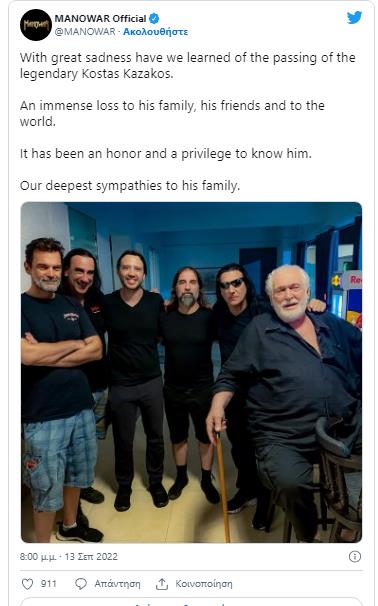The width and height of the screenshot is (378, 606).
Task: Click the Twitter bird logo
Action: [354, 17]
